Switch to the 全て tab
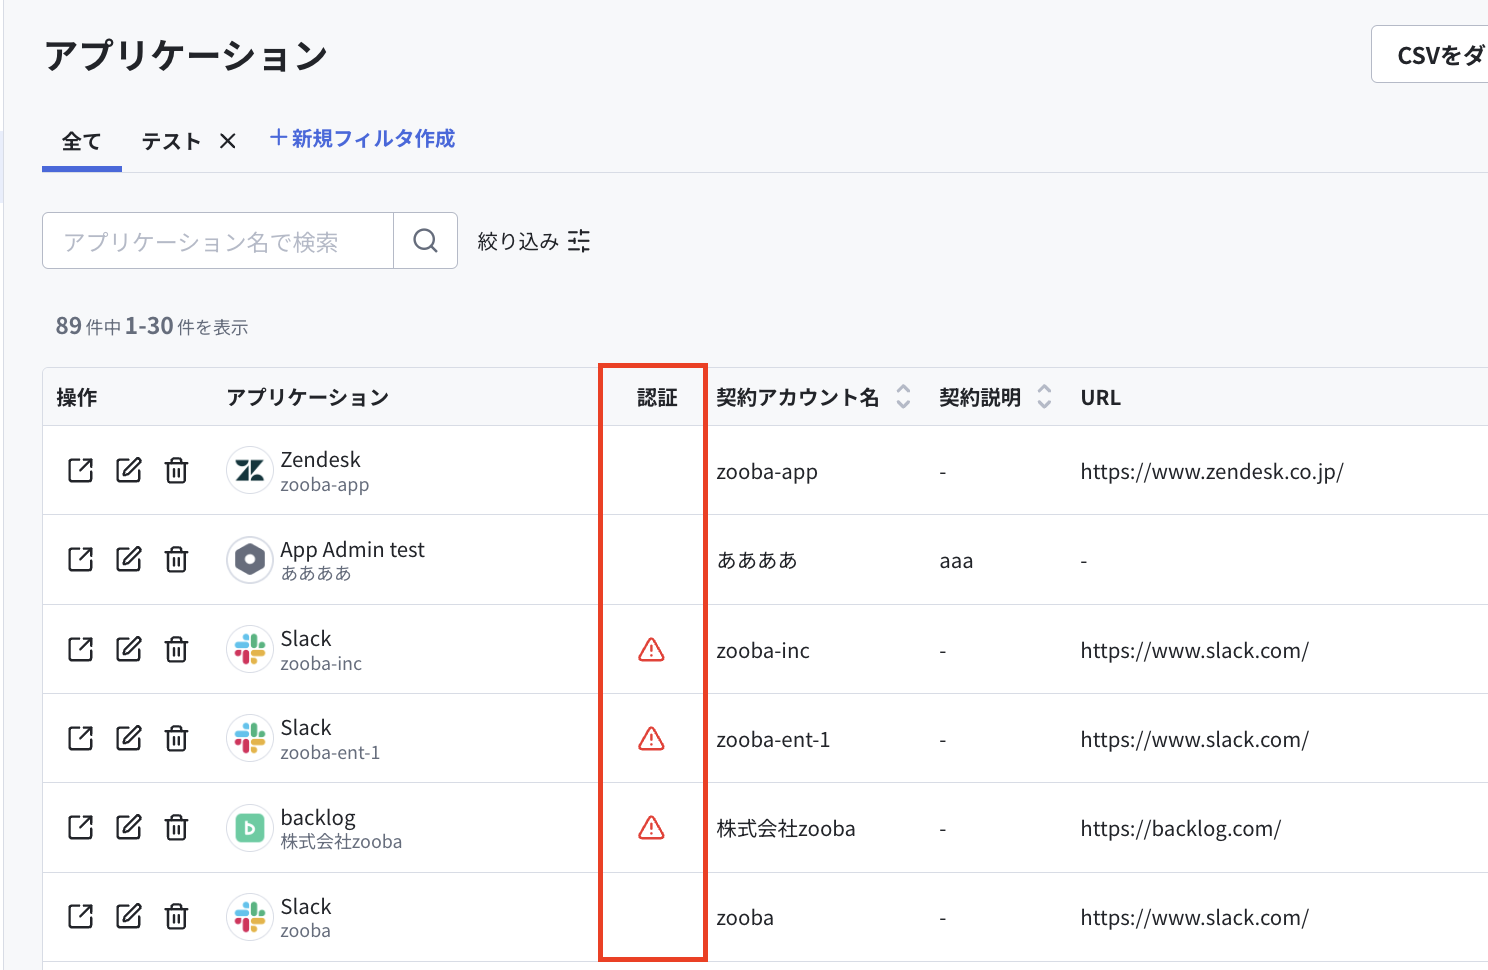 click(x=82, y=142)
